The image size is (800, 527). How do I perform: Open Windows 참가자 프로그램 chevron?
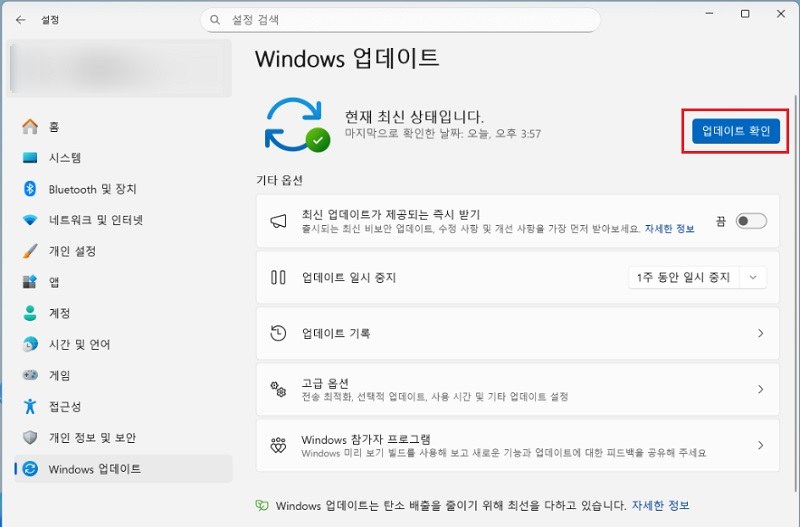[x=761, y=445]
